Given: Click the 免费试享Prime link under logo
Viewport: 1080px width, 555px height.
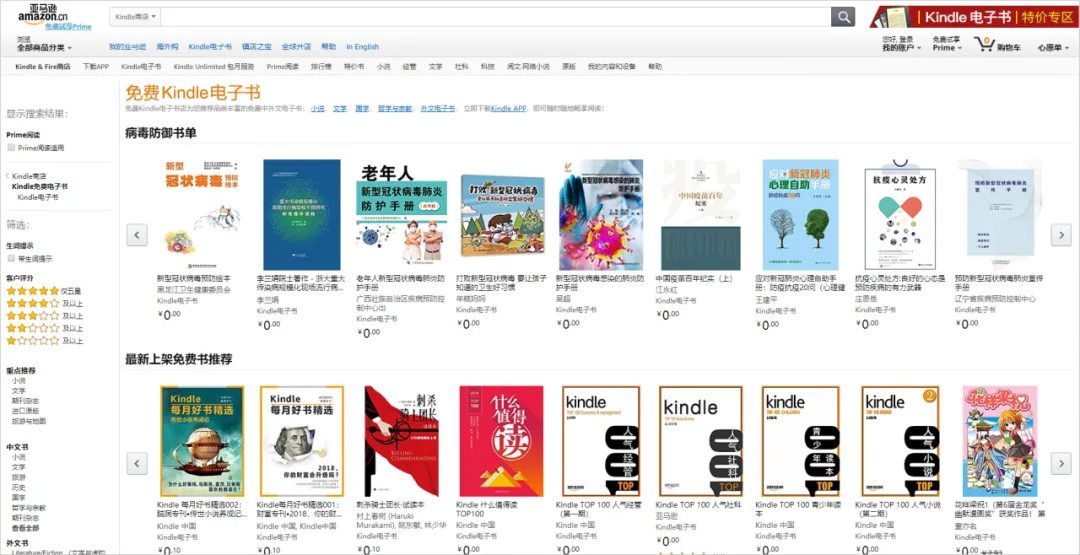Looking at the screenshot, I should [68, 26].
